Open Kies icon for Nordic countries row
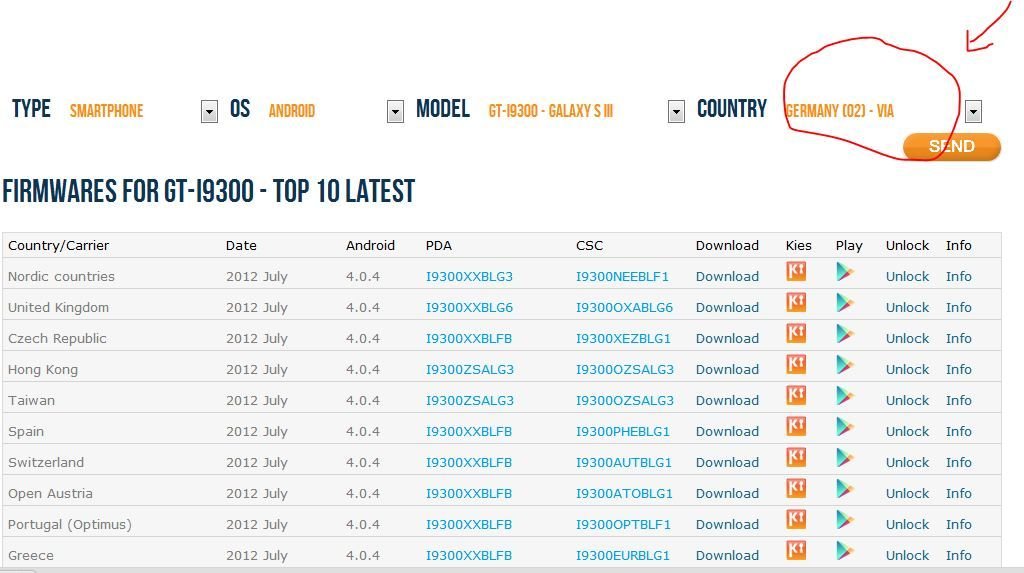This screenshot has width=1024, height=573. pos(795,271)
